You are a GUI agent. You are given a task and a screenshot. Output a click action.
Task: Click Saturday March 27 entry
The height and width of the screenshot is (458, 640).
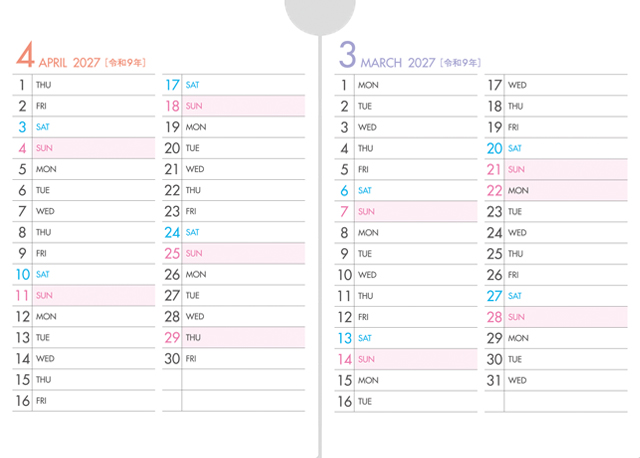click(555, 295)
